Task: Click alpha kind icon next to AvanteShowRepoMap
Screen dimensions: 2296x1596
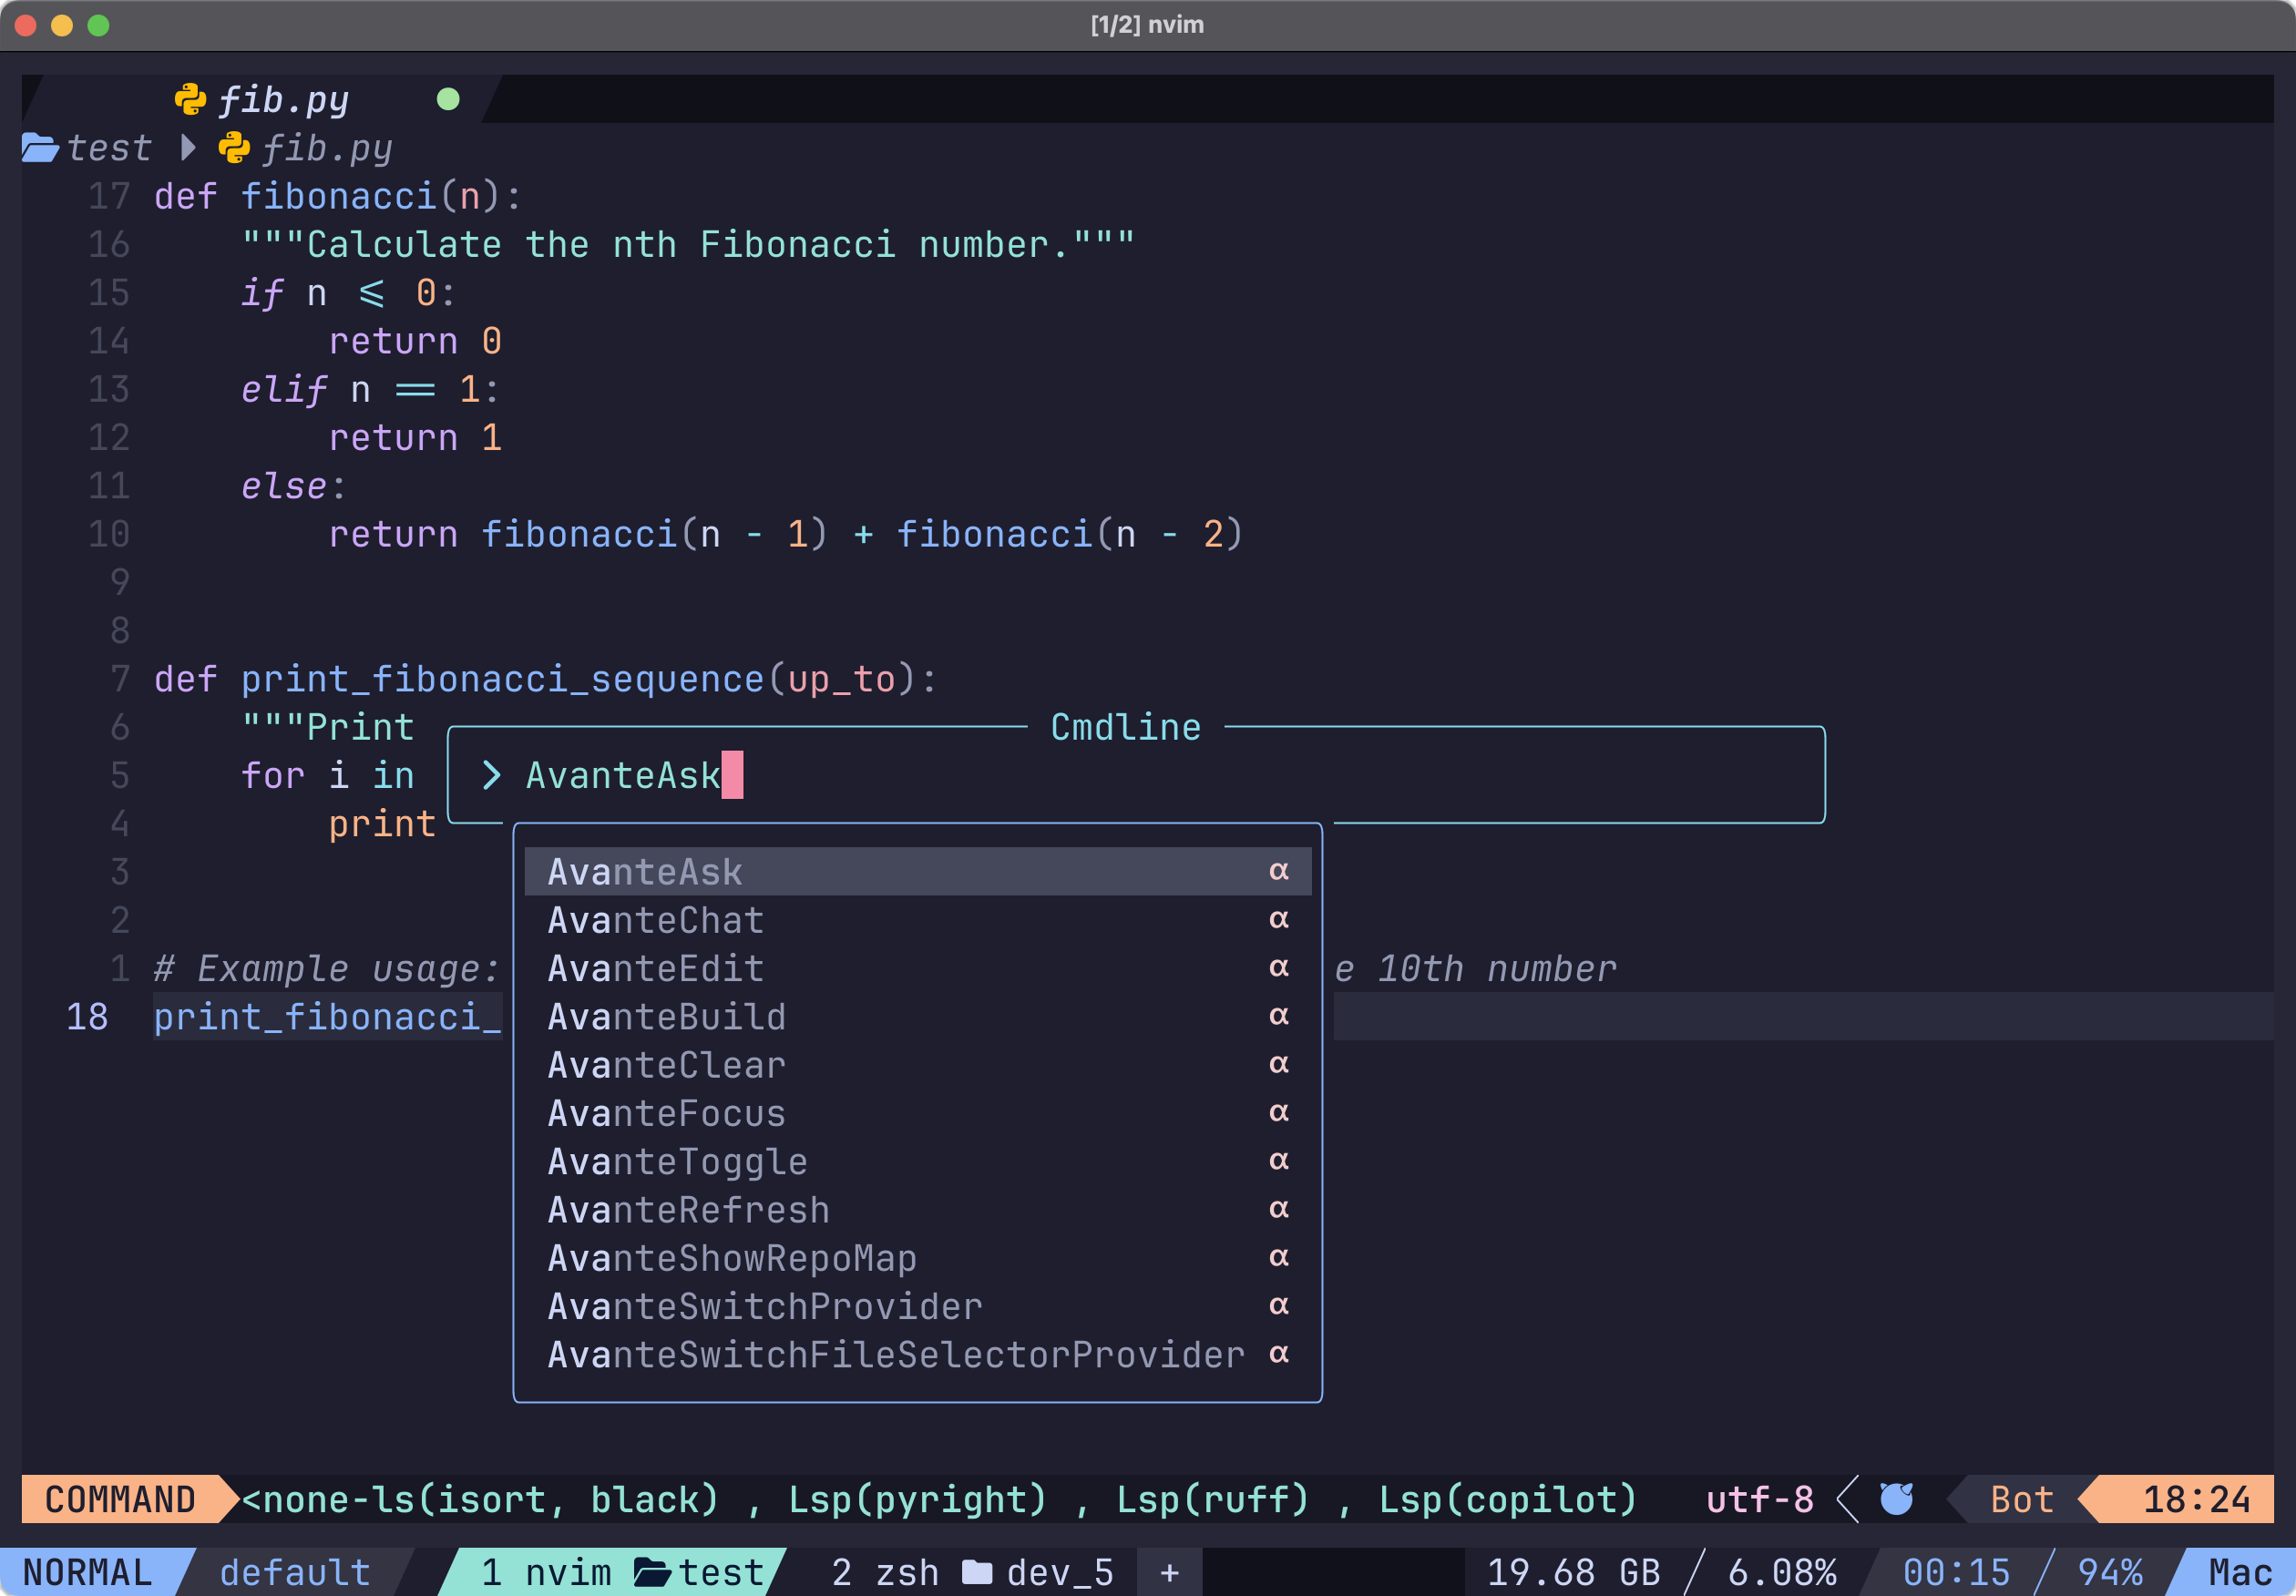Action: pyautogui.click(x=1279, y=1257)
